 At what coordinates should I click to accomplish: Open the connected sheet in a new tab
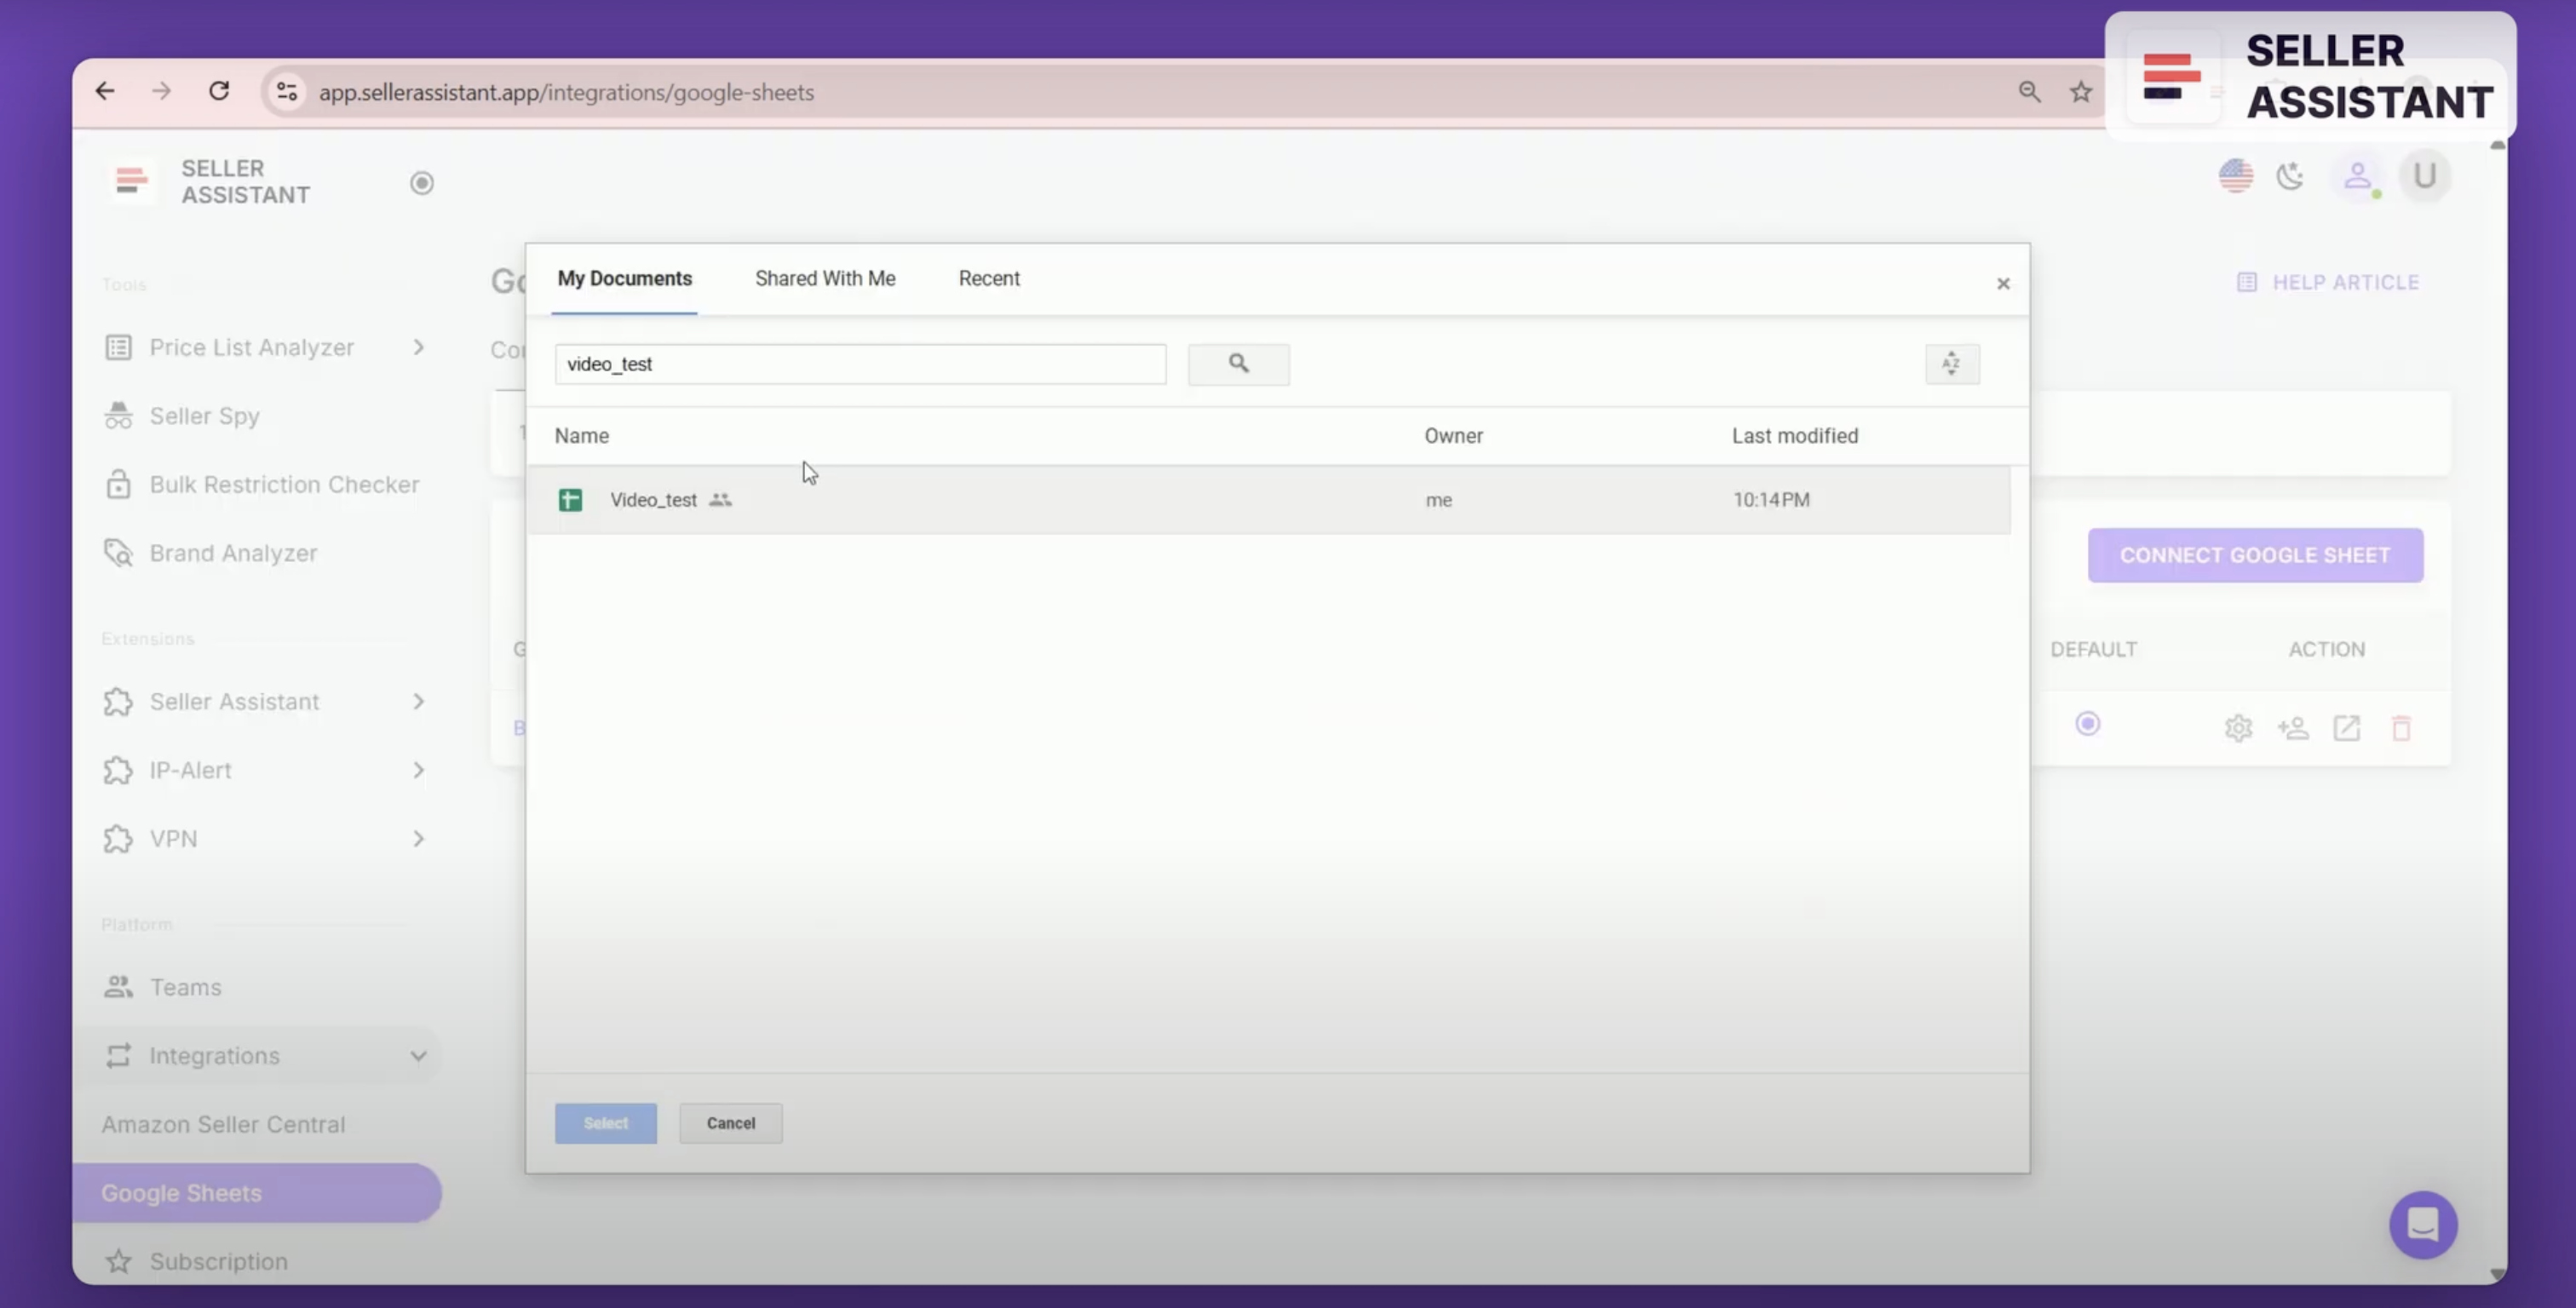(2348, 727)
